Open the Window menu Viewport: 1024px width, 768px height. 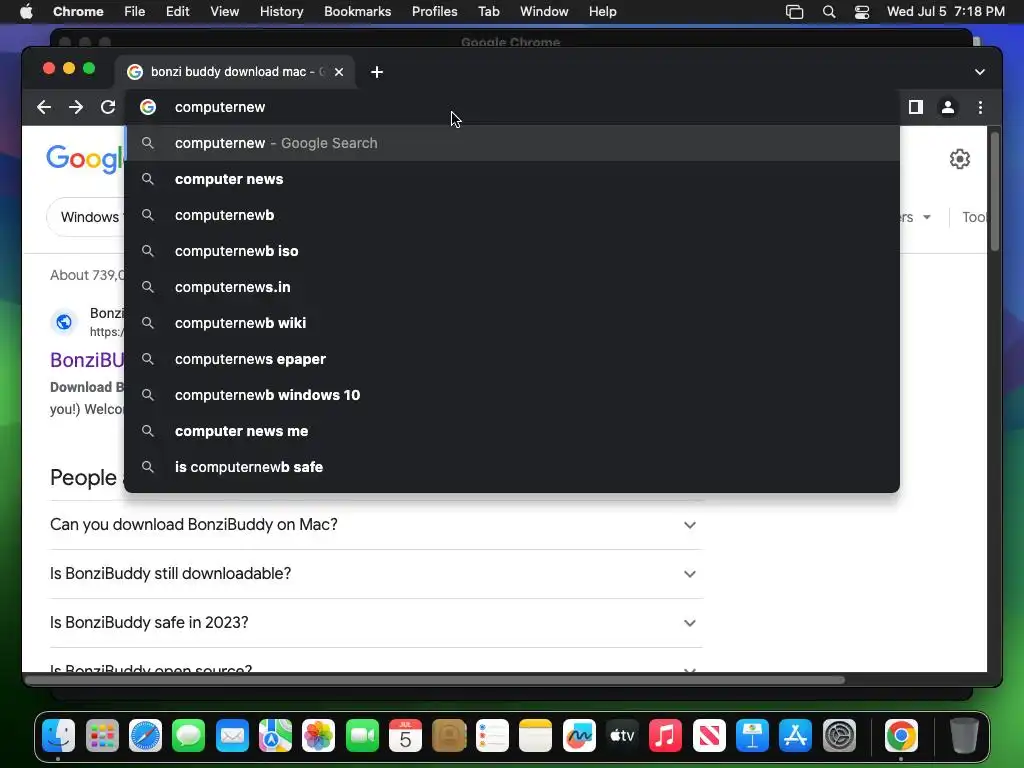click(x=544, y=11)
